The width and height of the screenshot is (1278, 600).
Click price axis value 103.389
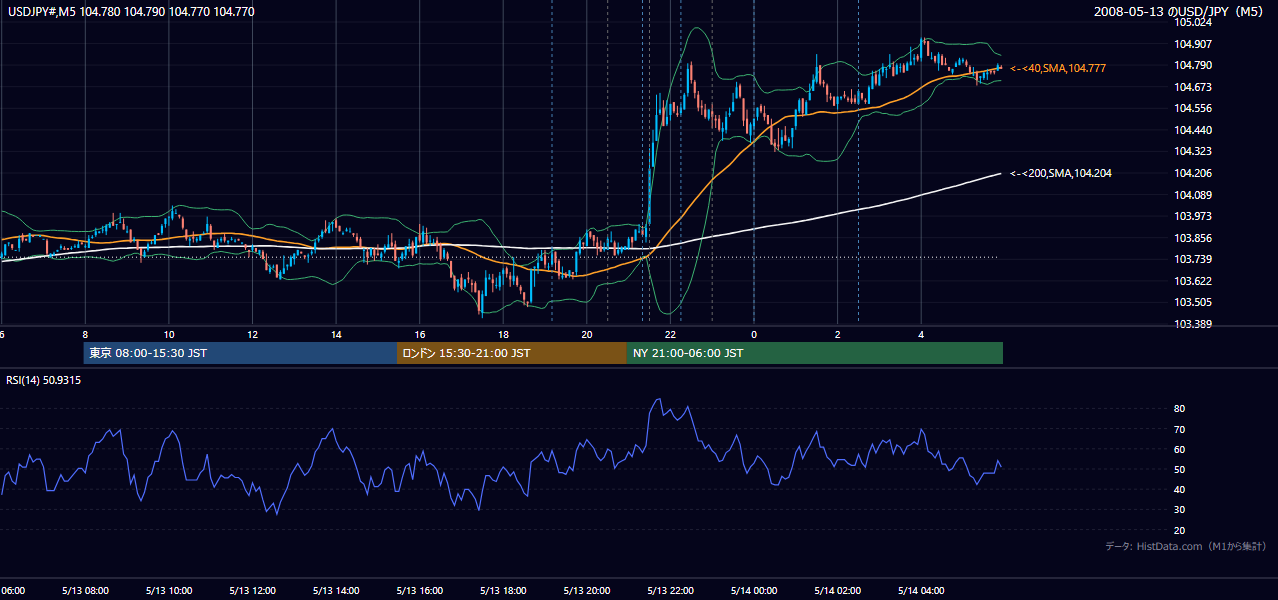pos(1193,324)
